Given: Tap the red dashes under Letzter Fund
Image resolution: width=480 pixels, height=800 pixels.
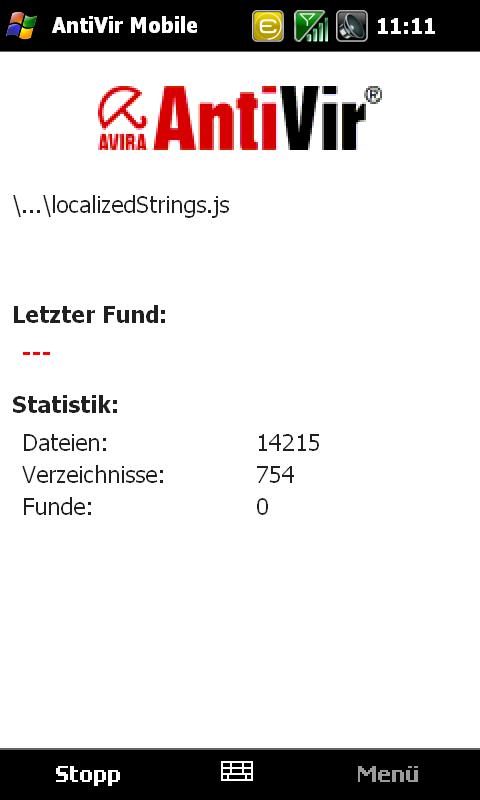Looking at the screenshot, I should 36,353.
